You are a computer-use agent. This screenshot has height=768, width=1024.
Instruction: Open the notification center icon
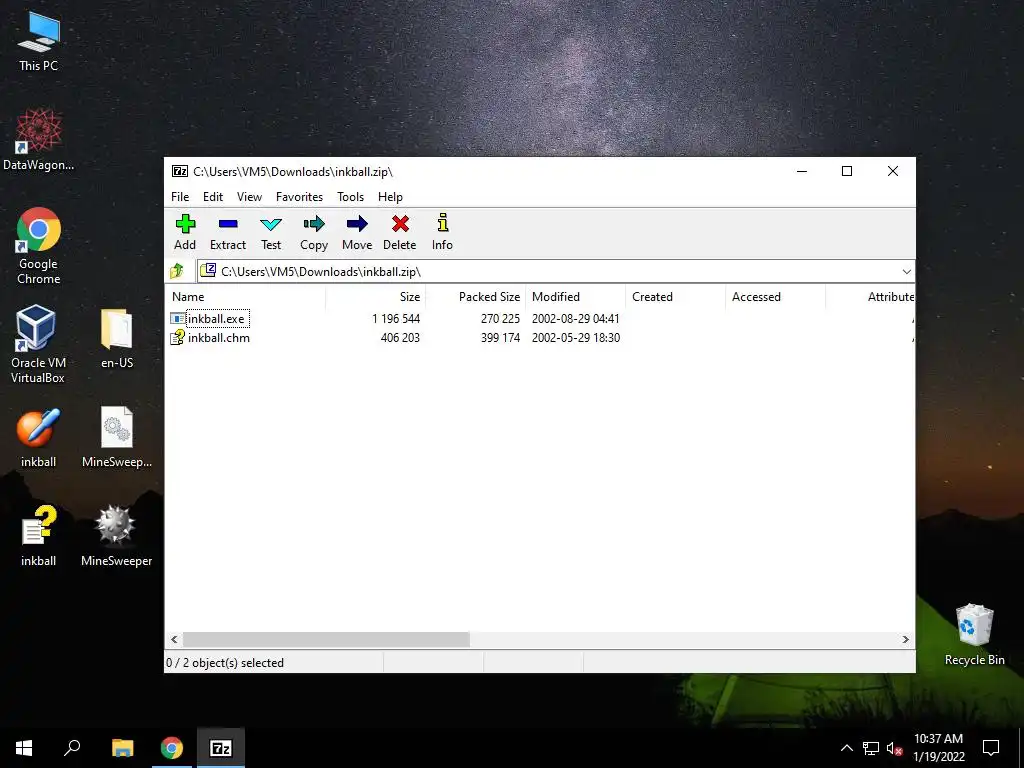click(x=991, y=748)
